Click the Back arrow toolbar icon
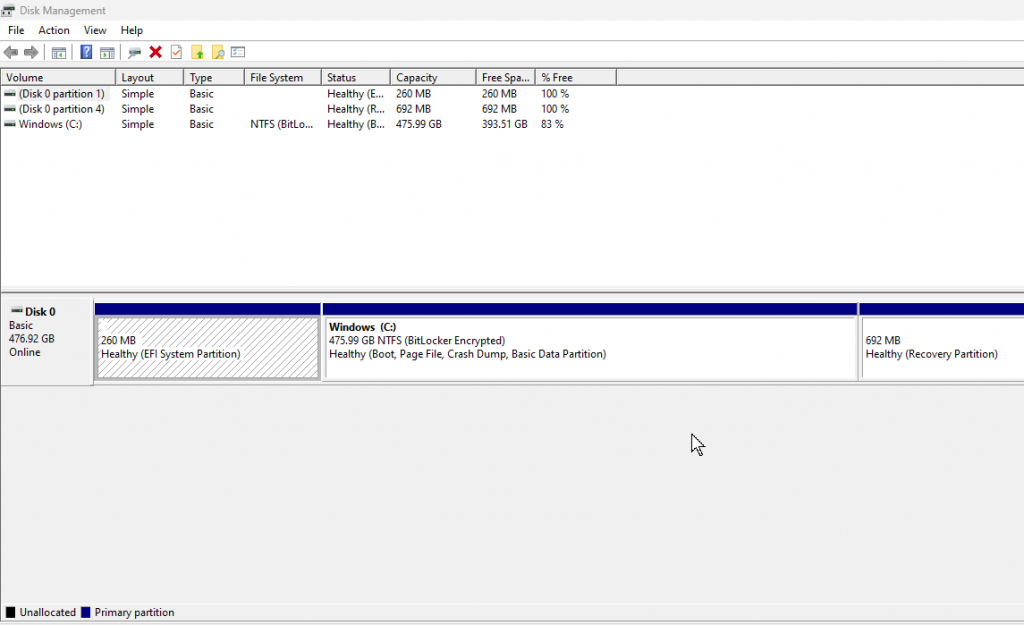 point(11,52)
